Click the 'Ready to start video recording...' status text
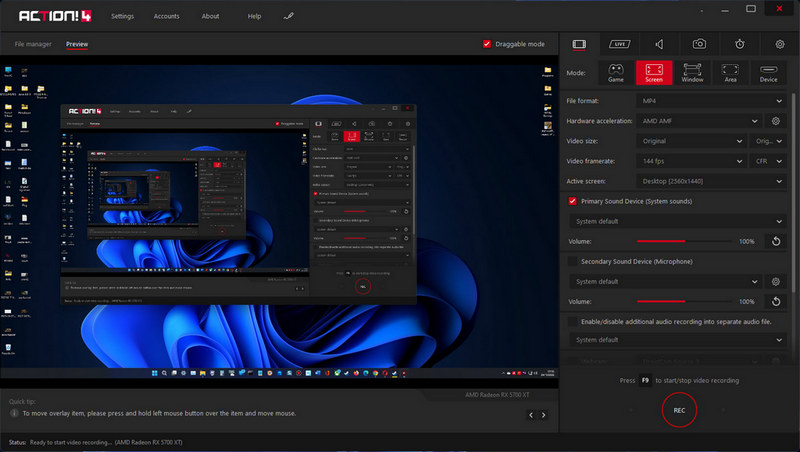Screen dimensions: 800x452 69,442
